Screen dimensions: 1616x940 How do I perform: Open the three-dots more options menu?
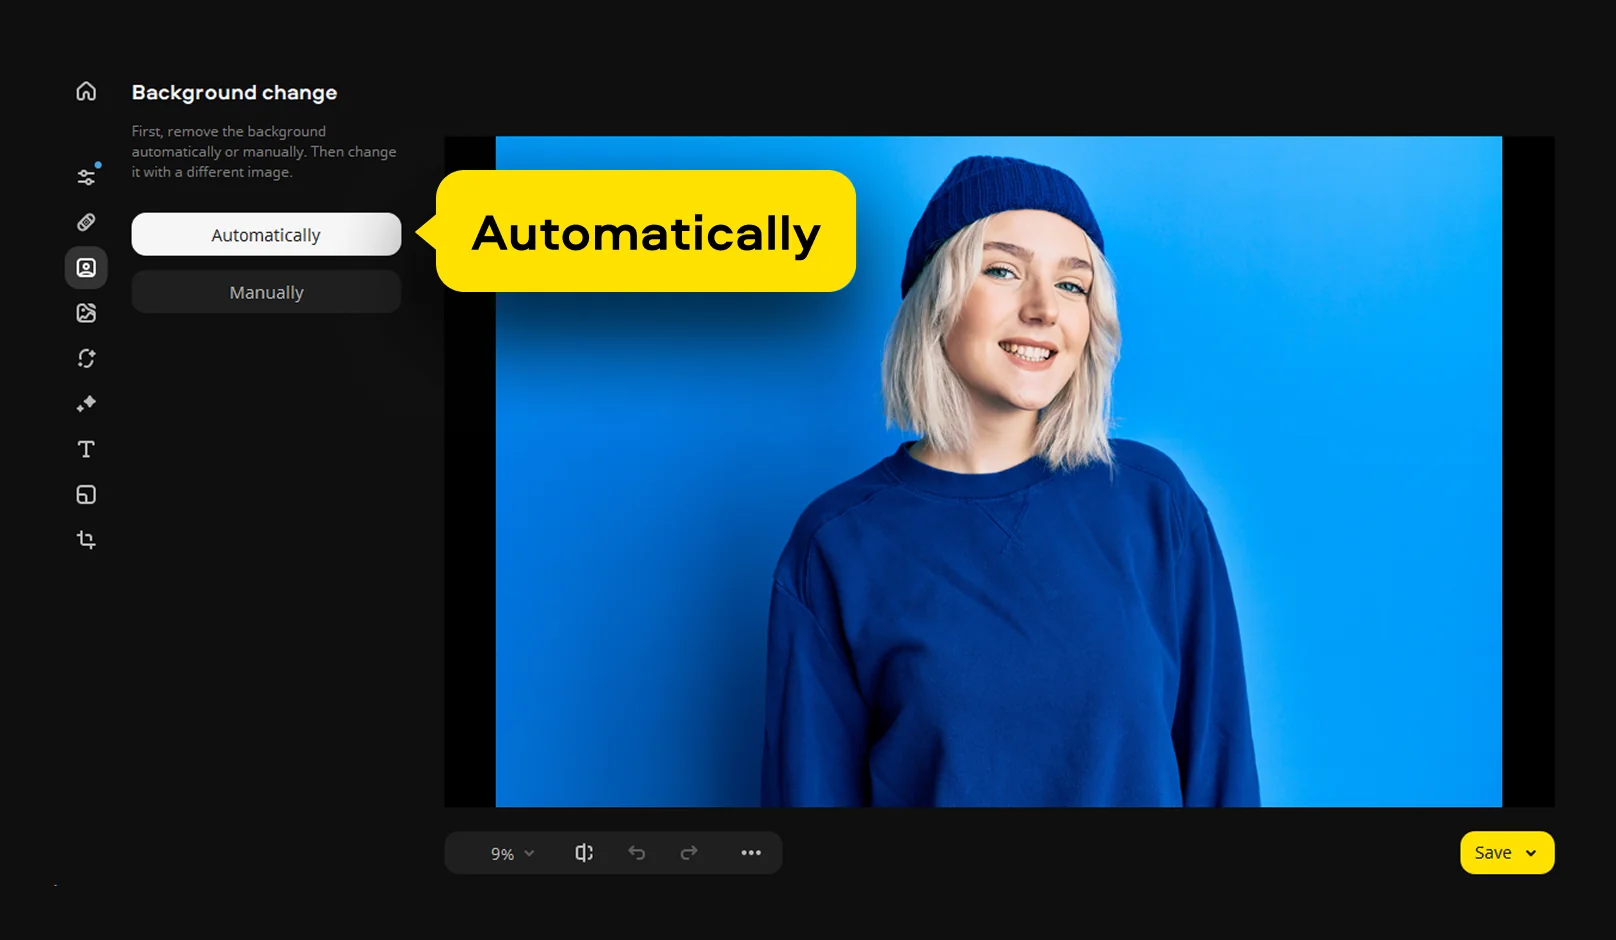click(x=751, y=853)
